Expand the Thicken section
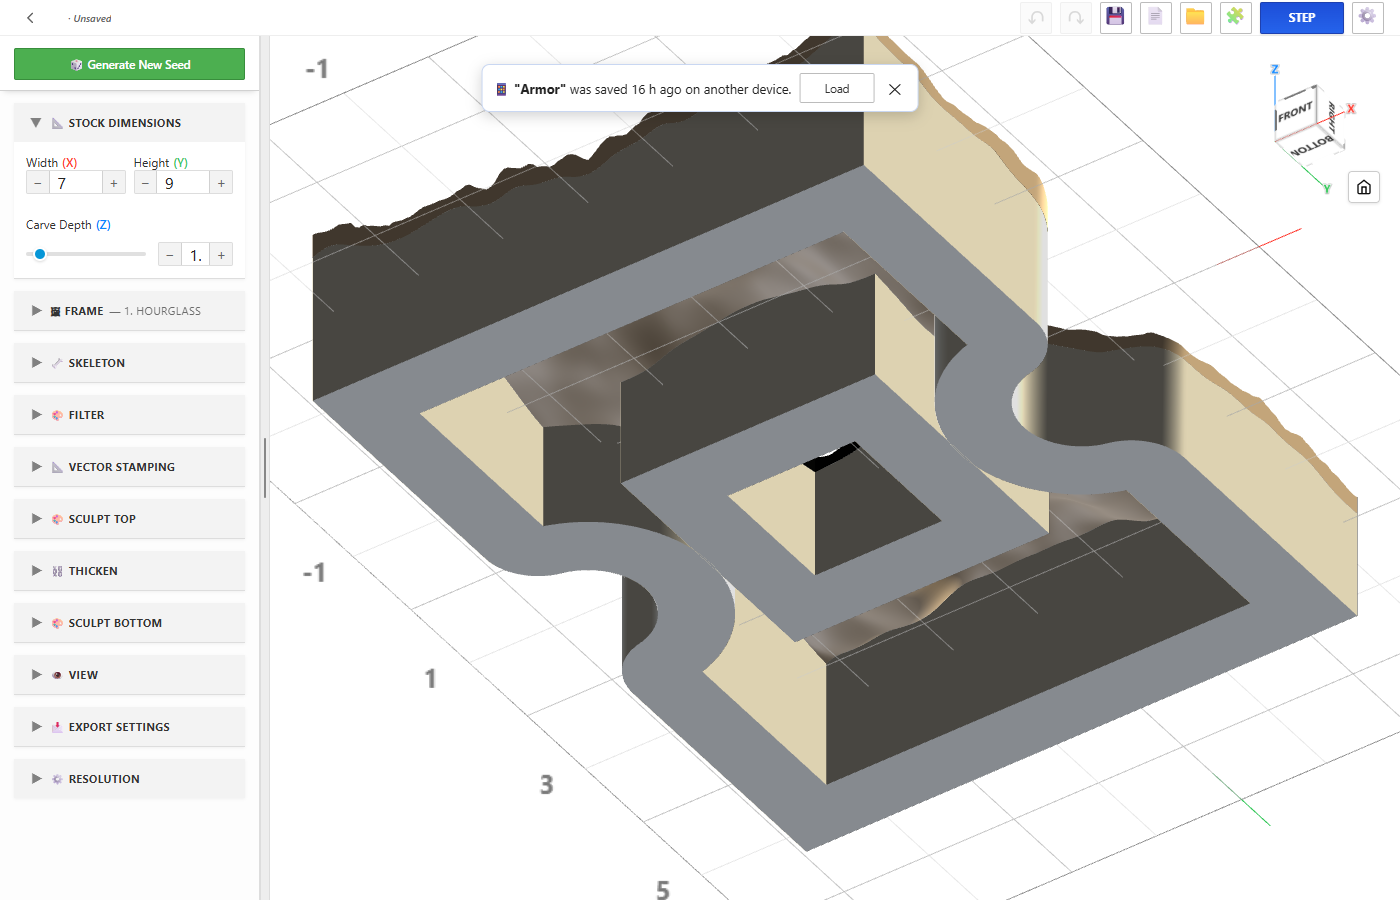1400x900 pixels. coord(129,571)
